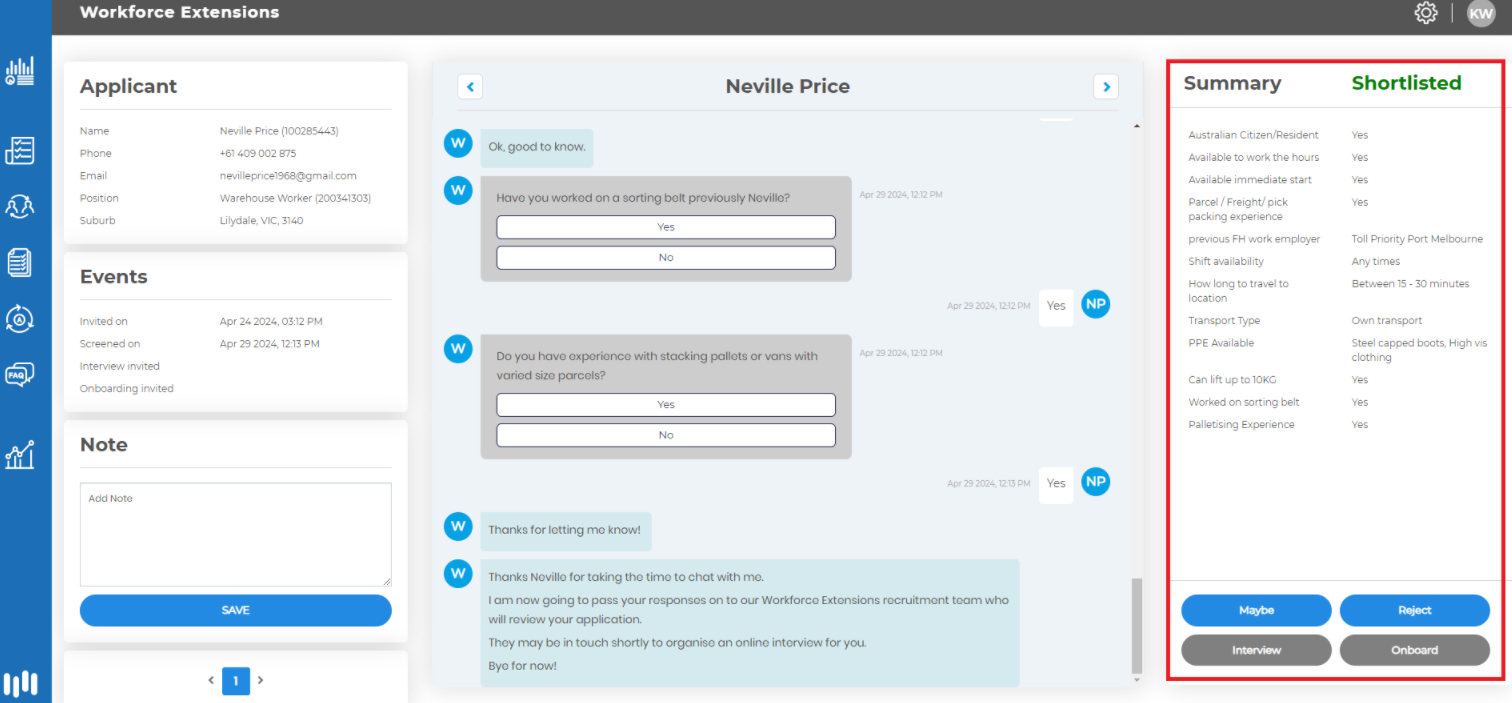Select page 1 in pagination
This screenshot has width=1512, height=703.
point(236,681)
